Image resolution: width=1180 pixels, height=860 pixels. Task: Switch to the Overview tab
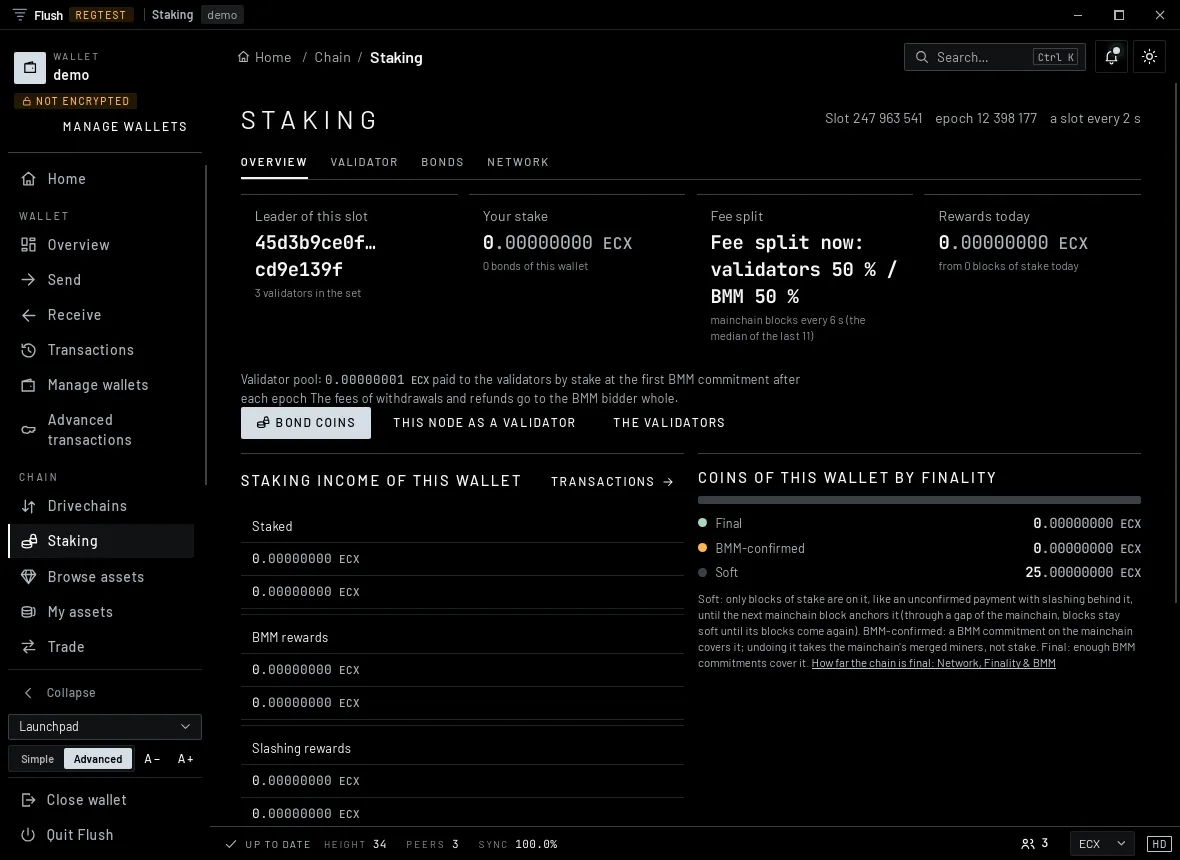click(x=274, y=163)
